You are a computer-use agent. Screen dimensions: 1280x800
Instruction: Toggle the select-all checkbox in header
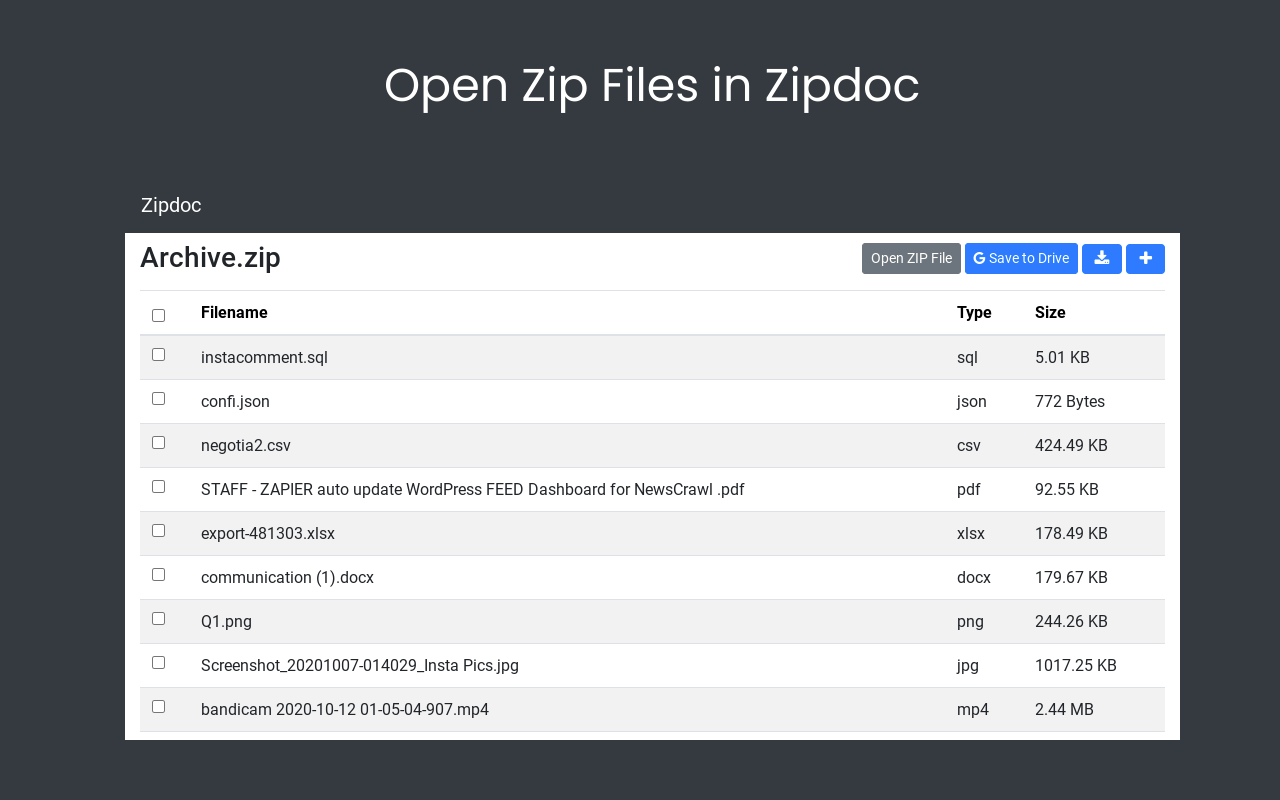point(158,315)
